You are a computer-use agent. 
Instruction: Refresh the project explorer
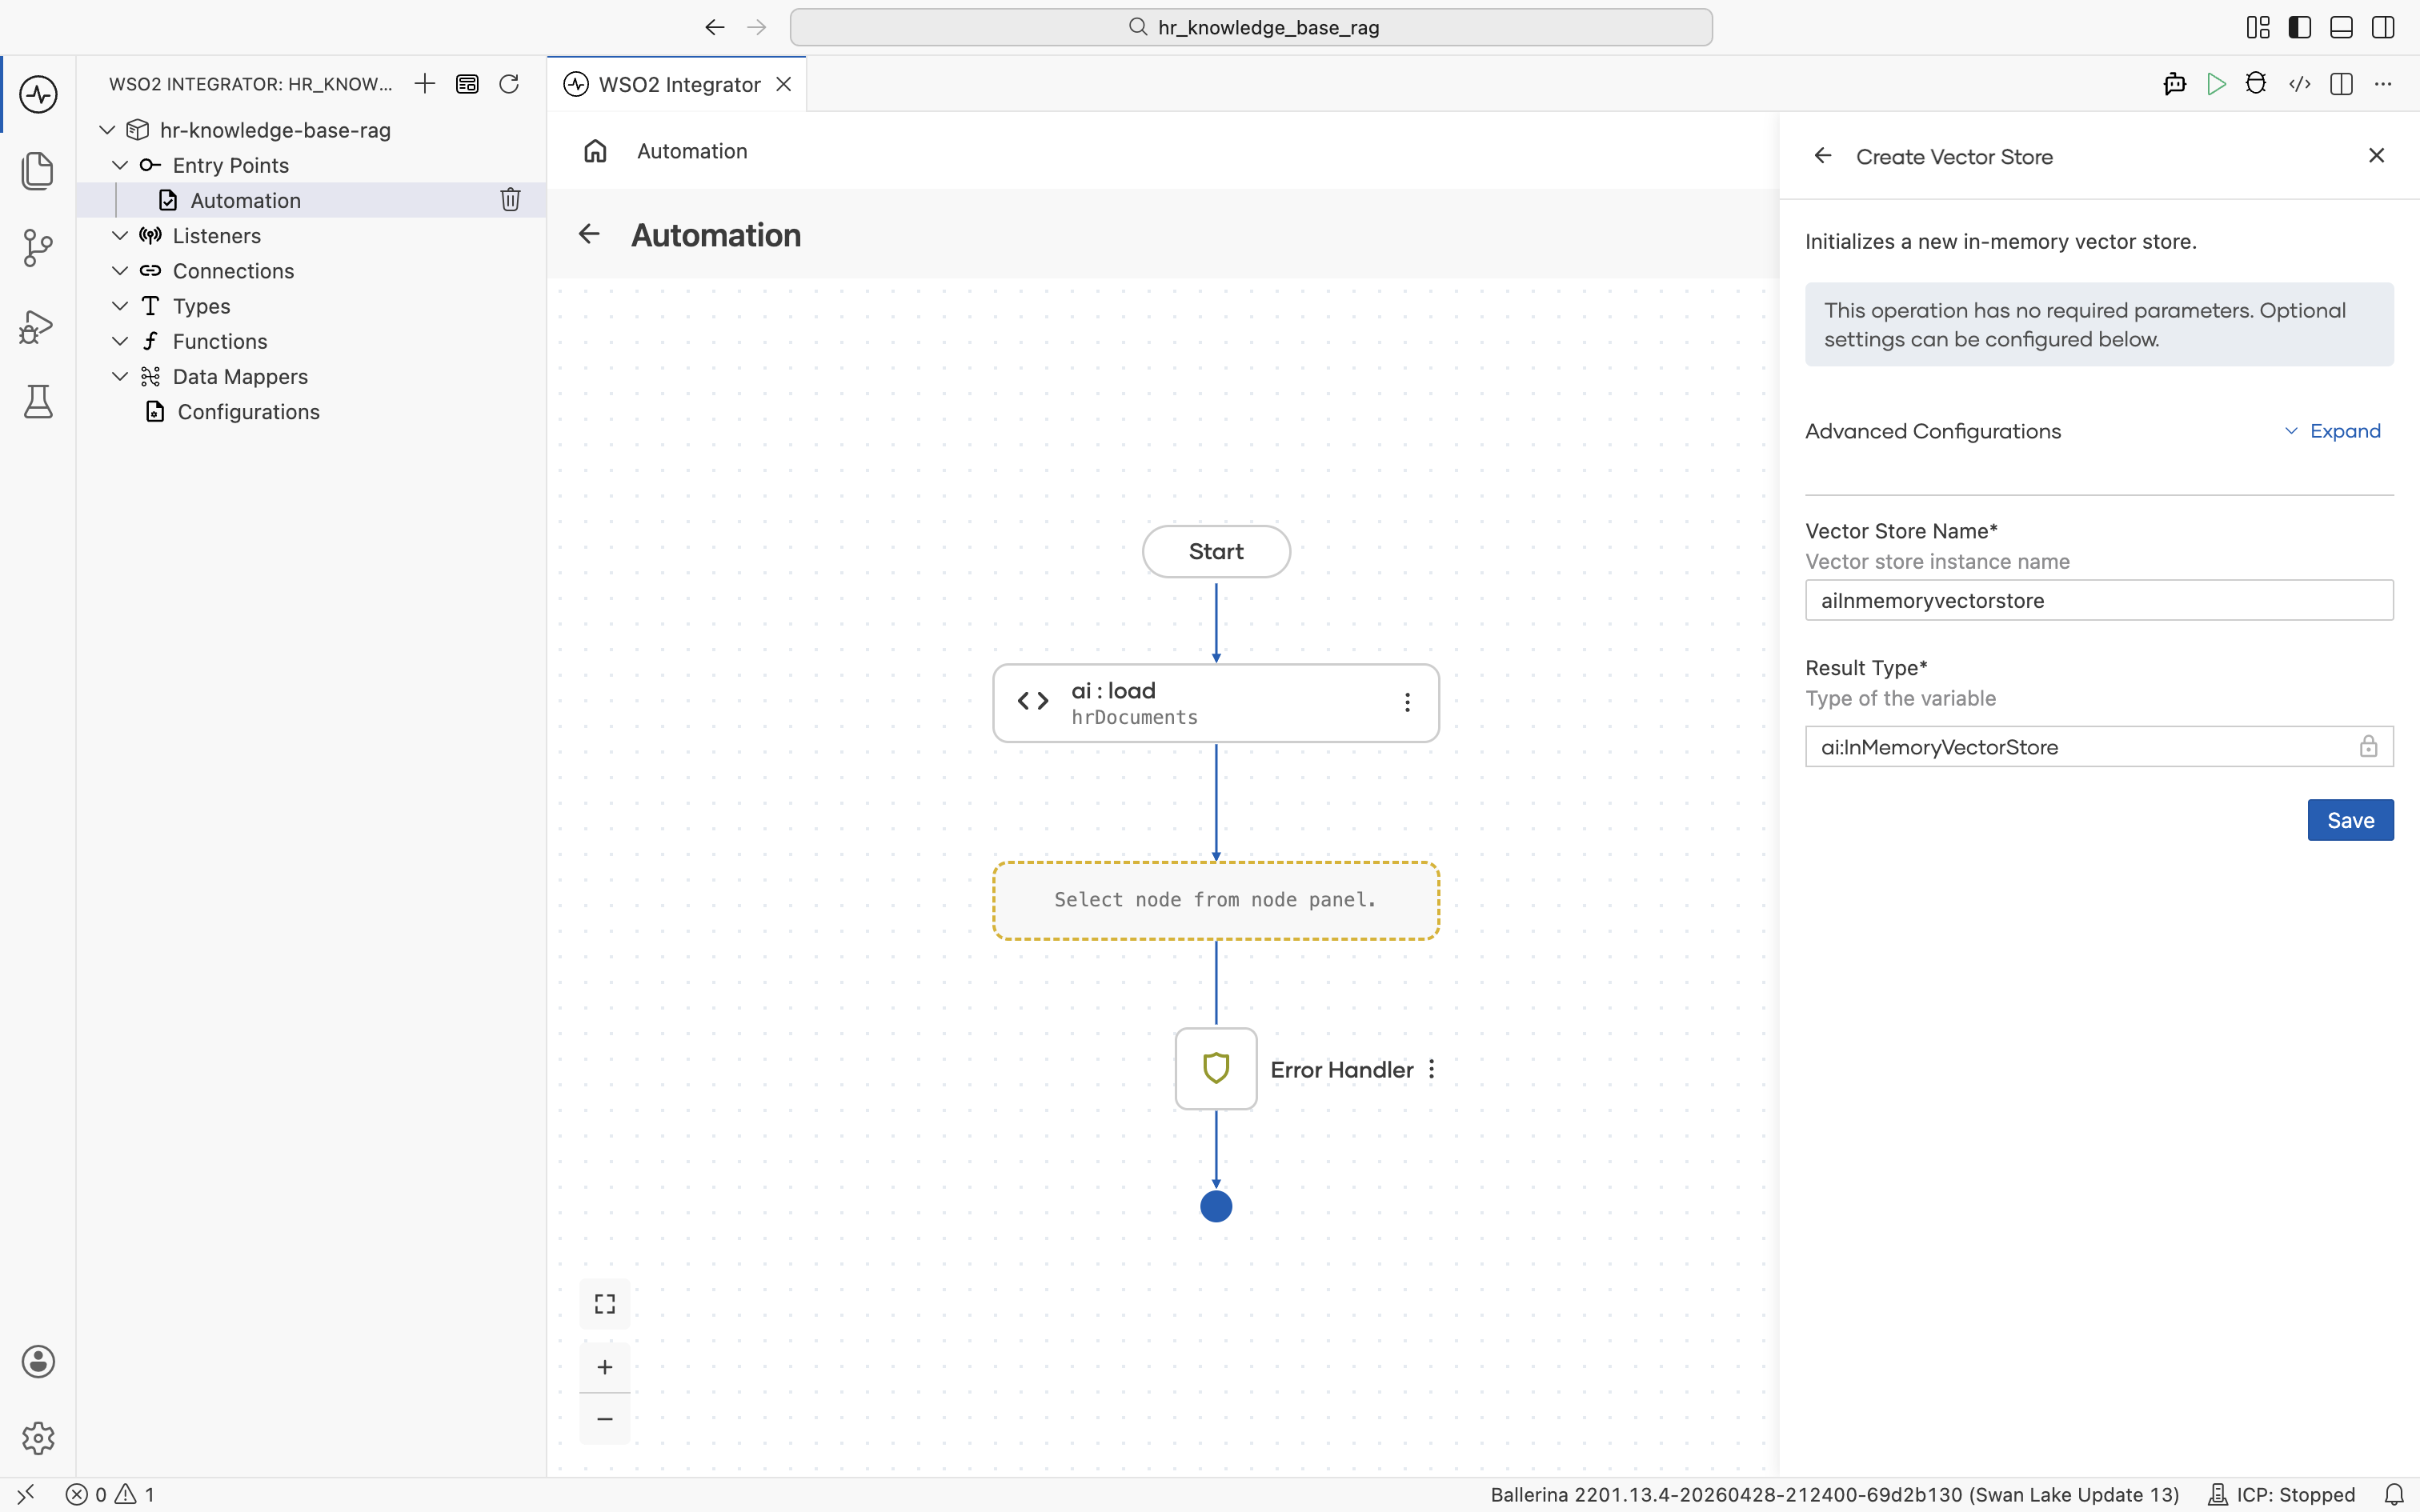pos(509,84)
